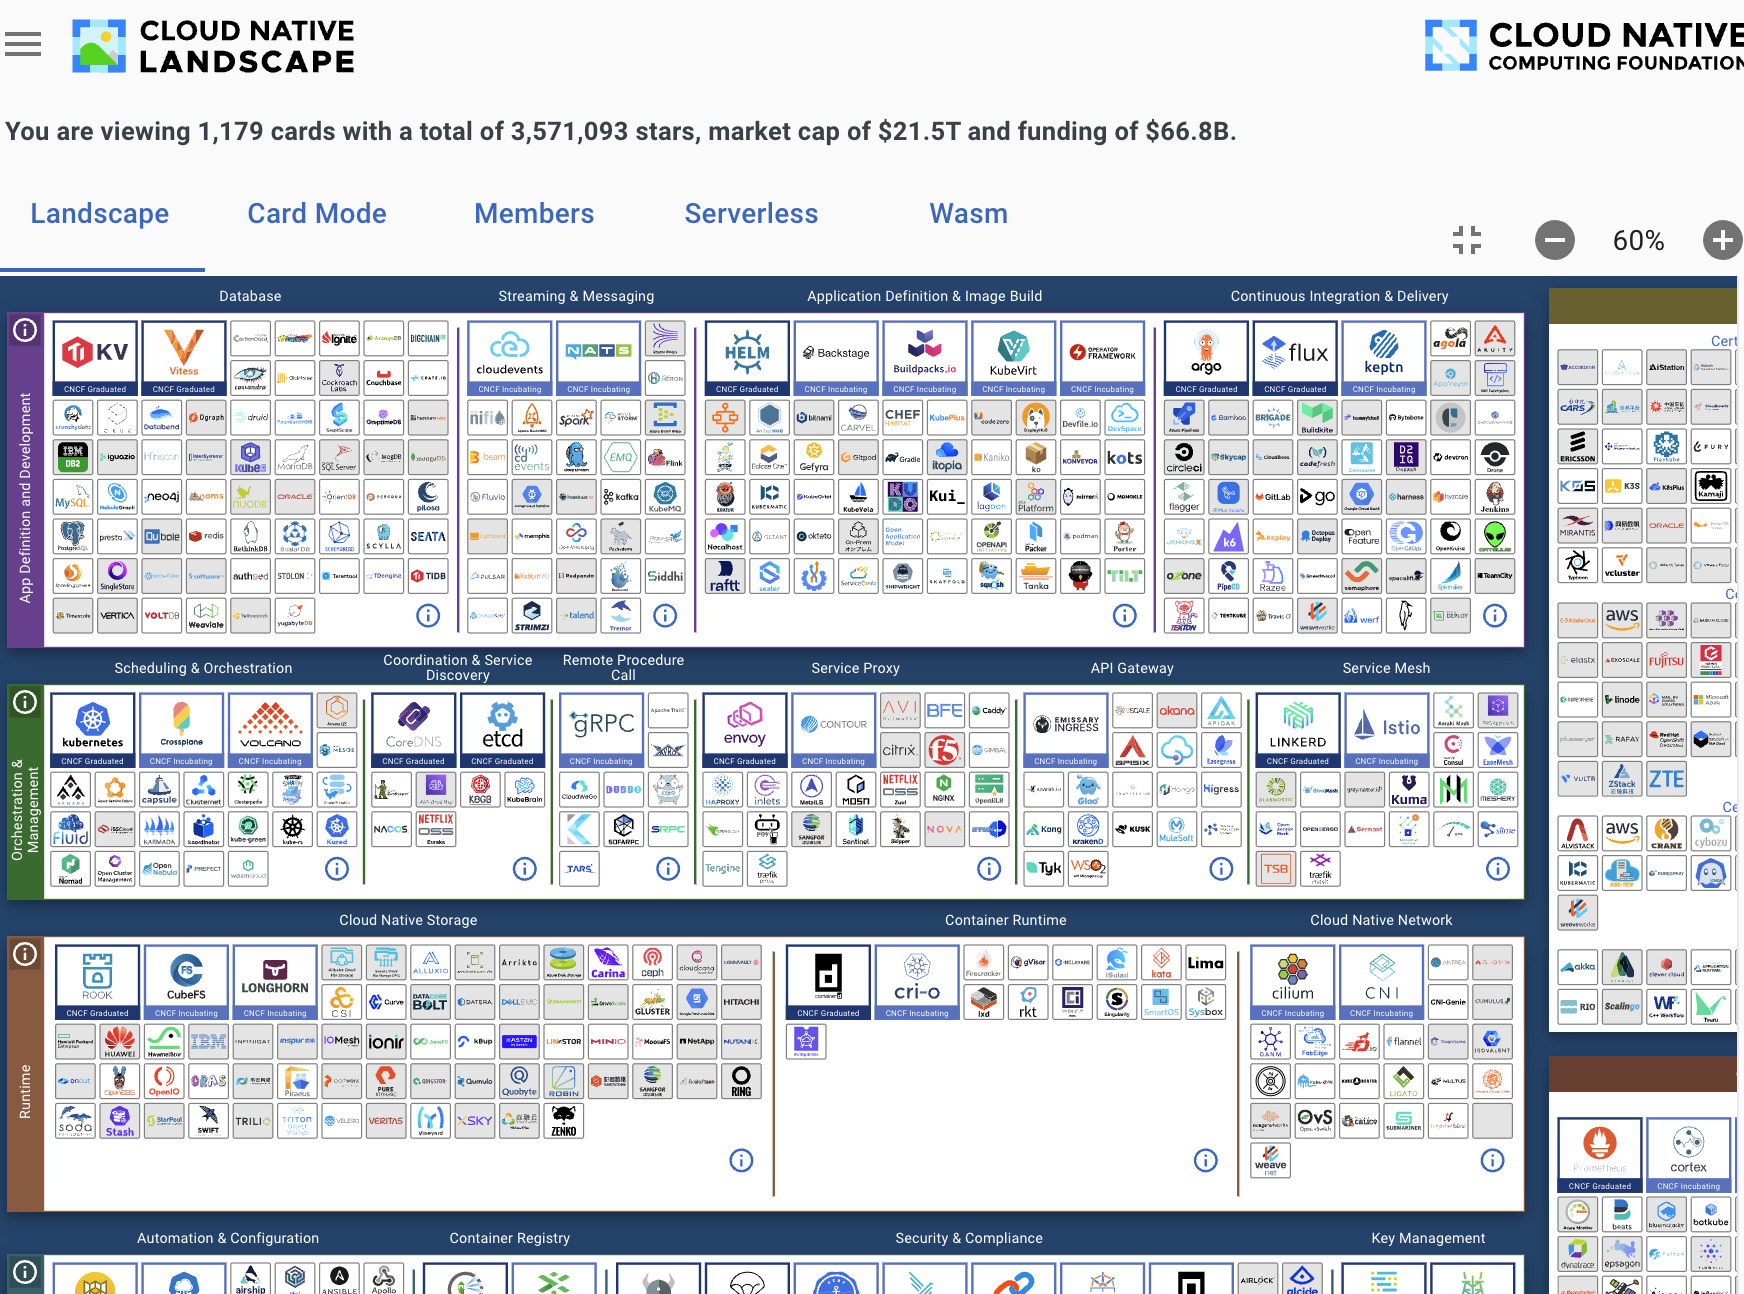Open Continuous Integration & Delivery info icon

[x=1495, y=616]
